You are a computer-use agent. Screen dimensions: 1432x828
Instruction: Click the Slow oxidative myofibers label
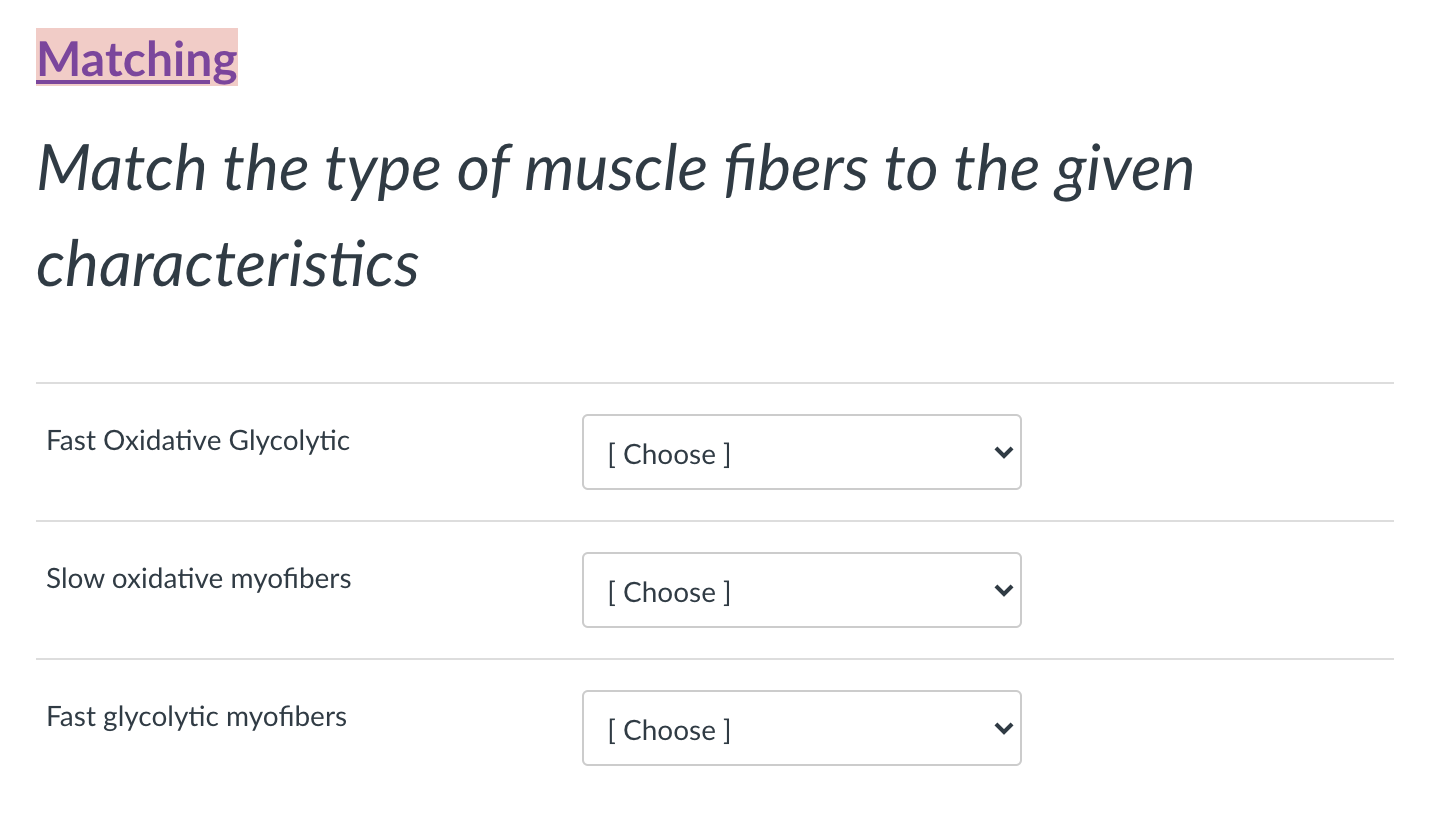point(198,579)
